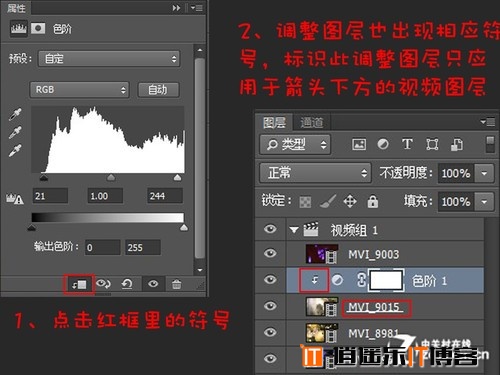Hide the 视频组 1 group
Image resolution: width=500 pixels, height=375 pixels.
(x=270, y=229)
